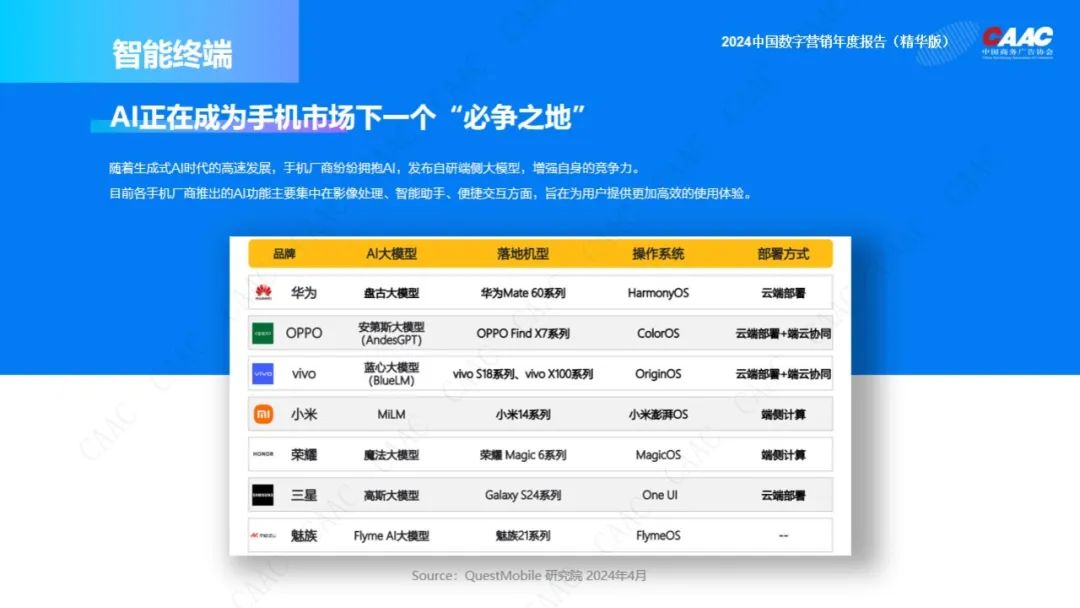Viewport: 1080px width, 608px height.
Task: Click the vivo brand name text
Action: 304,374
